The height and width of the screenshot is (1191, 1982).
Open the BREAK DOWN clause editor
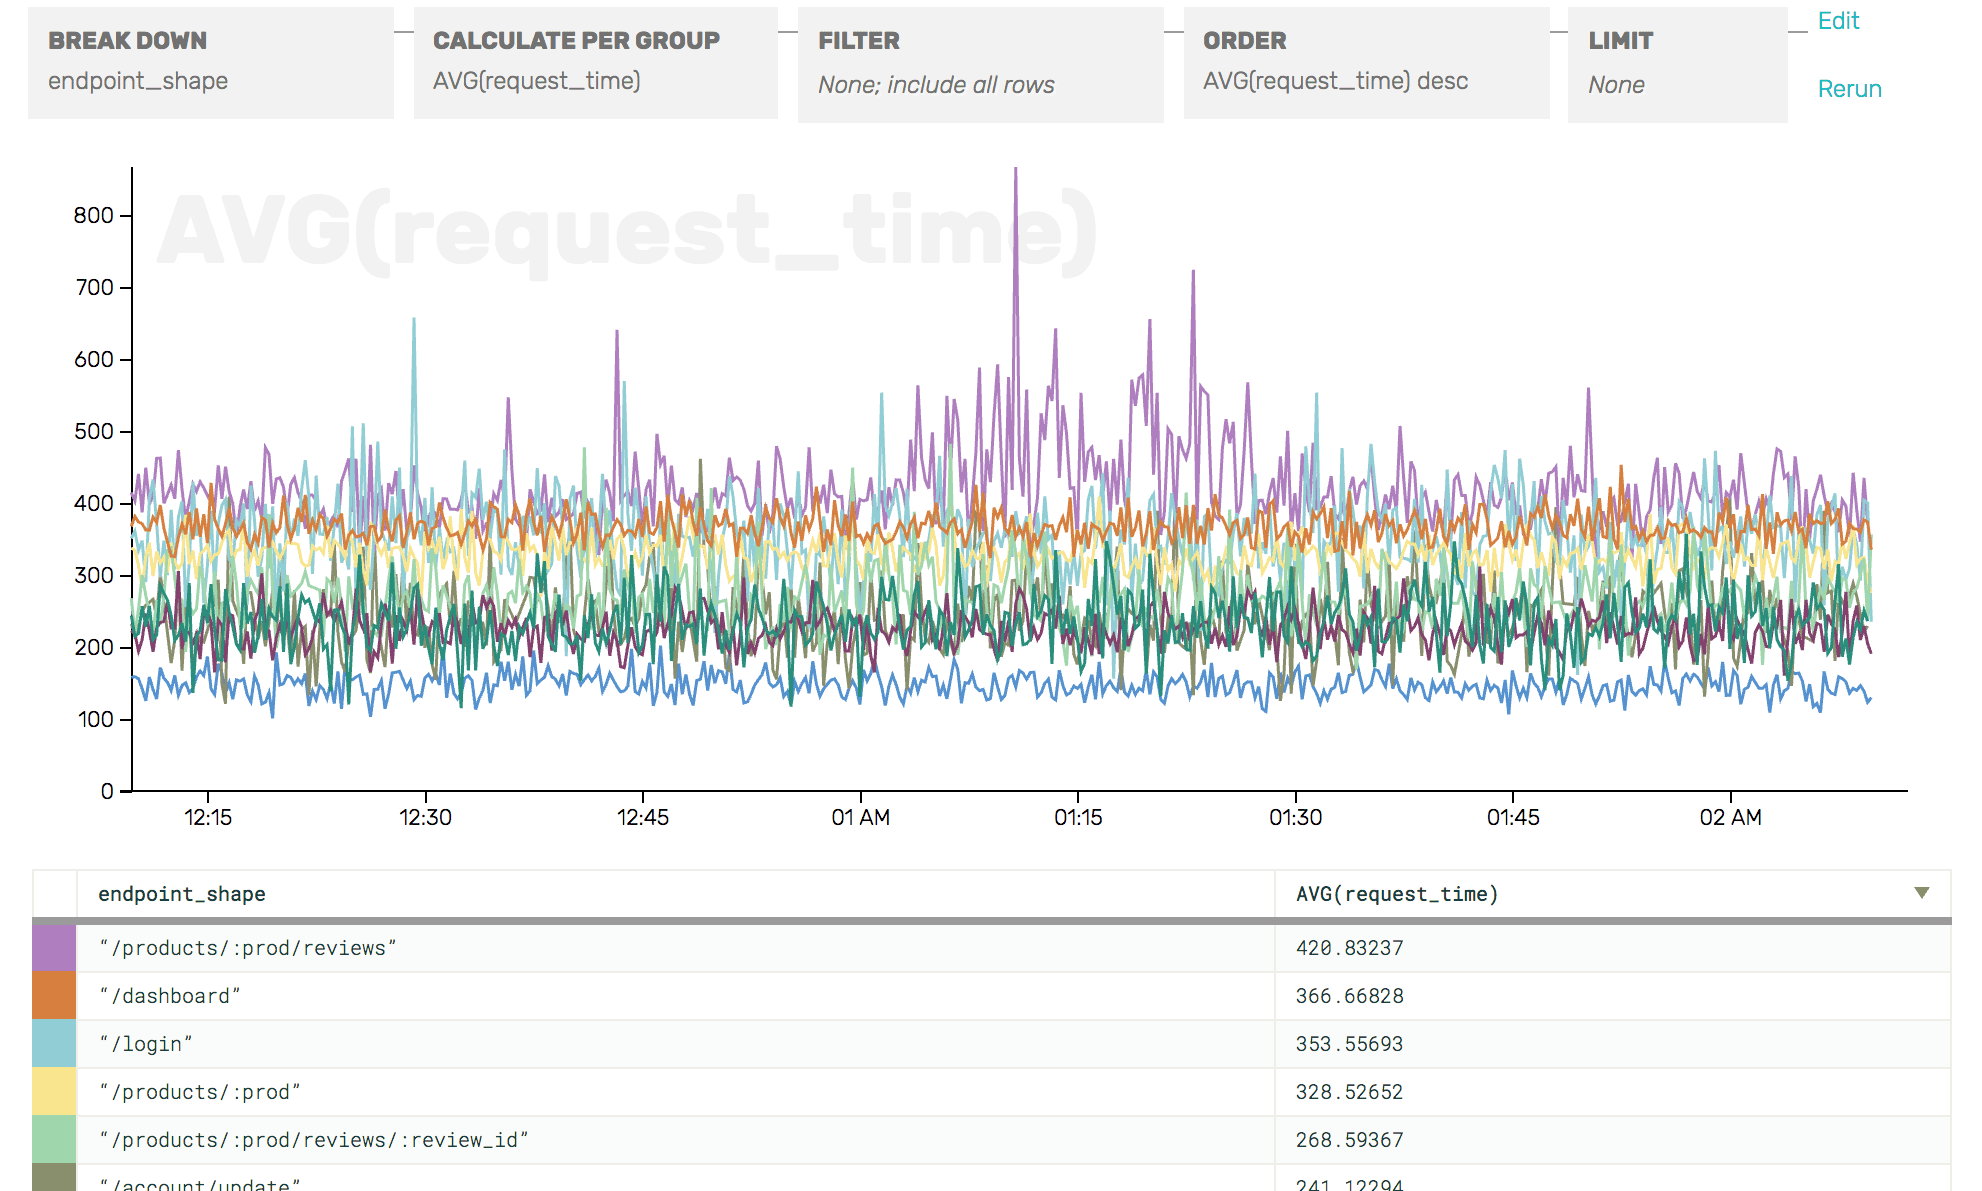tap(210, 60)
